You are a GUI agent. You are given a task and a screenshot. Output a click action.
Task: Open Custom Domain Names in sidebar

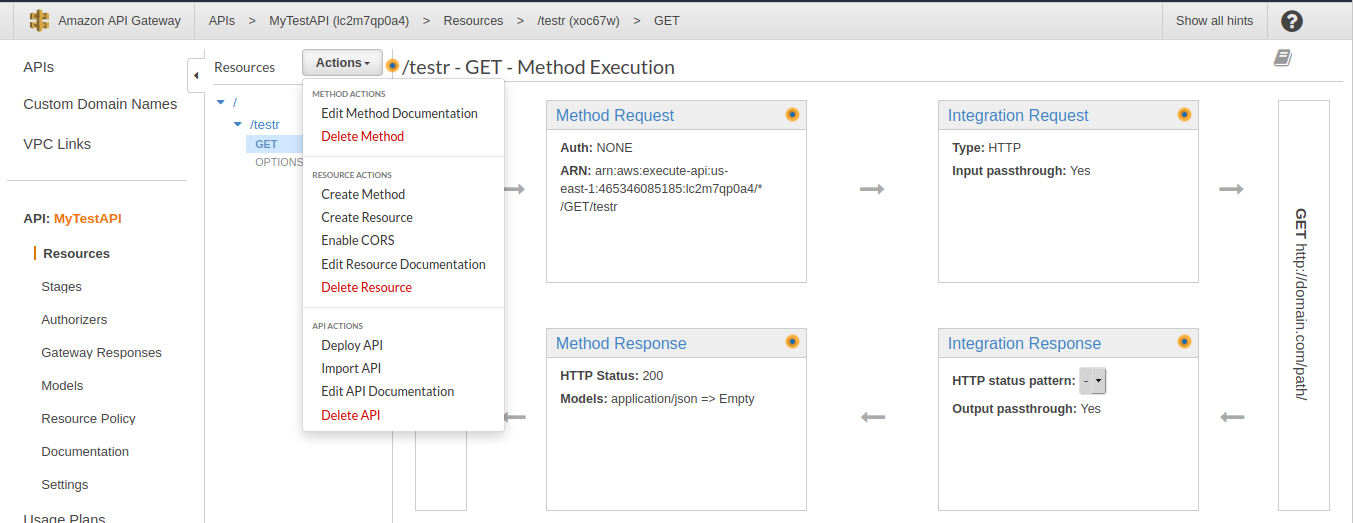100,104
